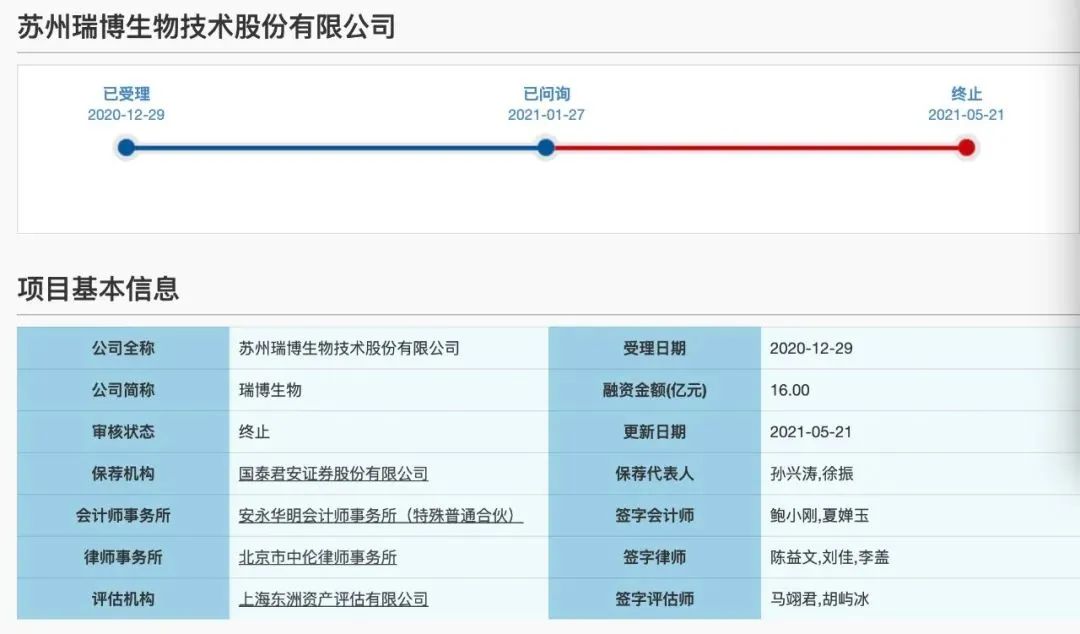The height and width of the screenshot is (634, 1080).
Task: Click the 瑞博生物 company short name cell
Action: click(270, 390)
